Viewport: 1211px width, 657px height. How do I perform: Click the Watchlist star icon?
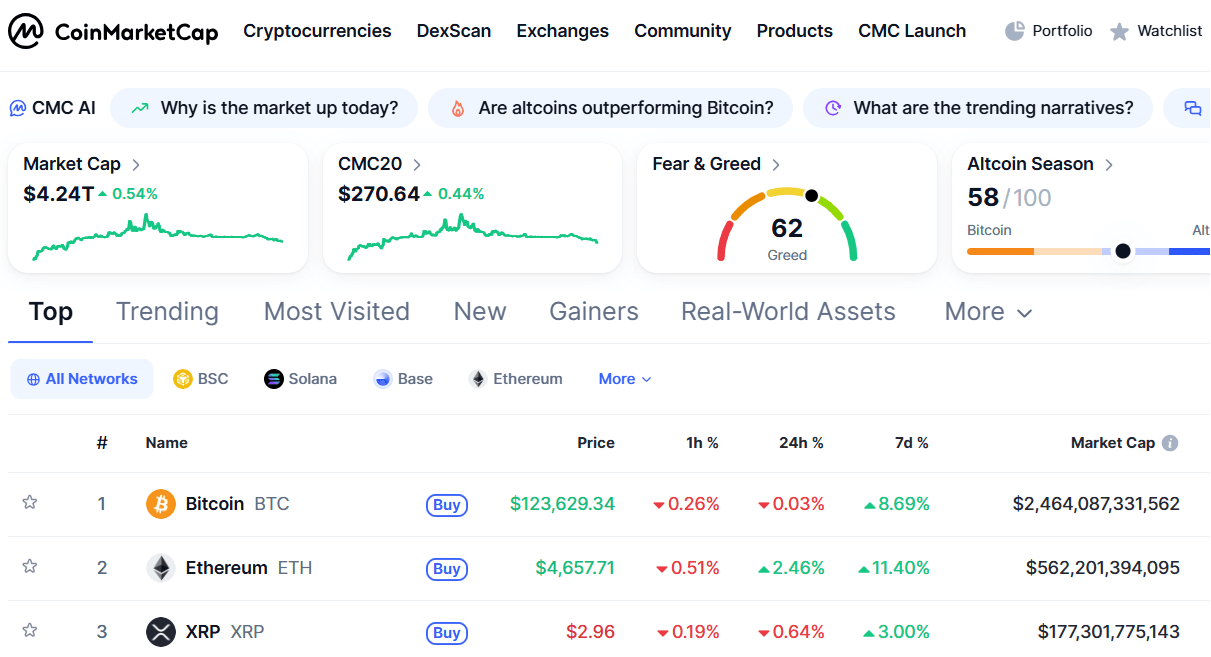pos(1119,32)
